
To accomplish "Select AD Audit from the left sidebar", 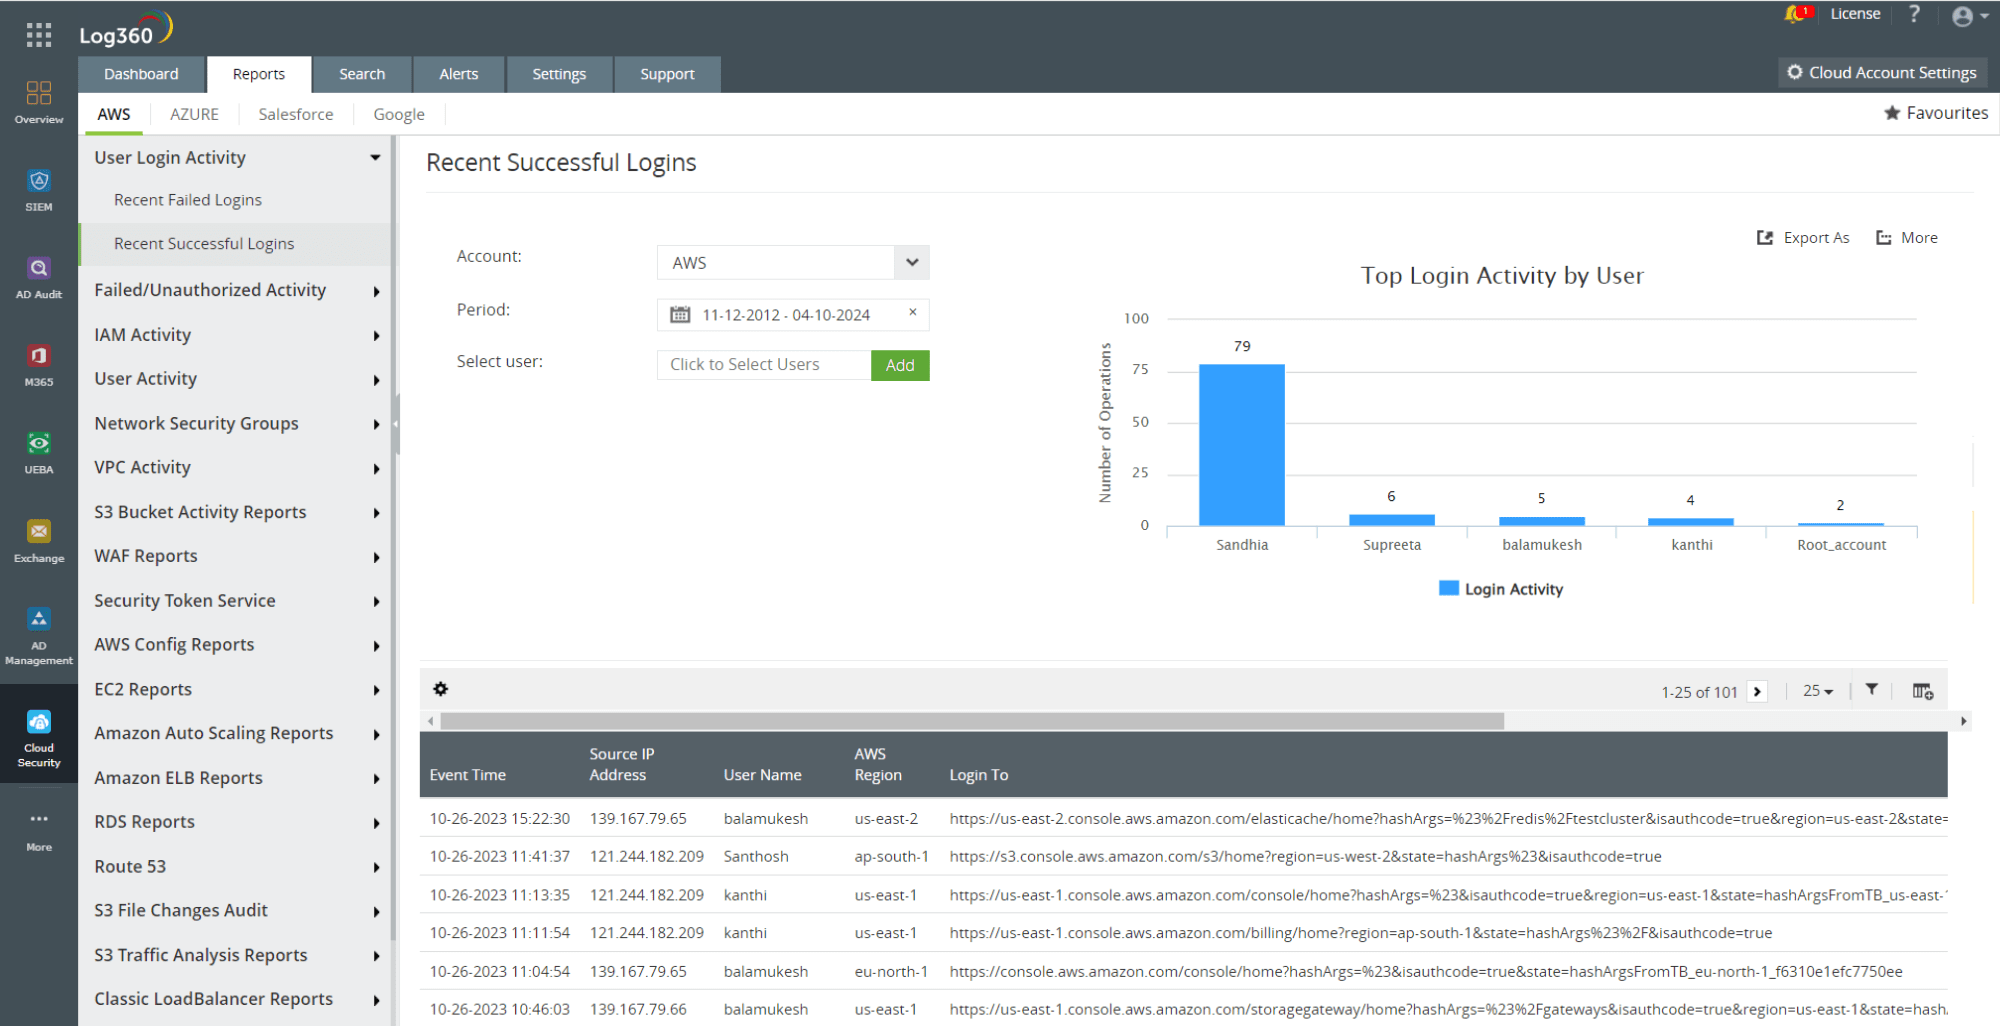I will tap(38, 277).
